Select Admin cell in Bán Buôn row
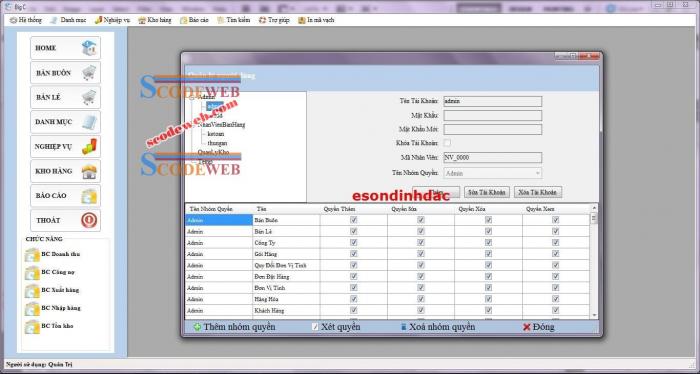Viewport: 700px width, 374px height. click(219, 220)
